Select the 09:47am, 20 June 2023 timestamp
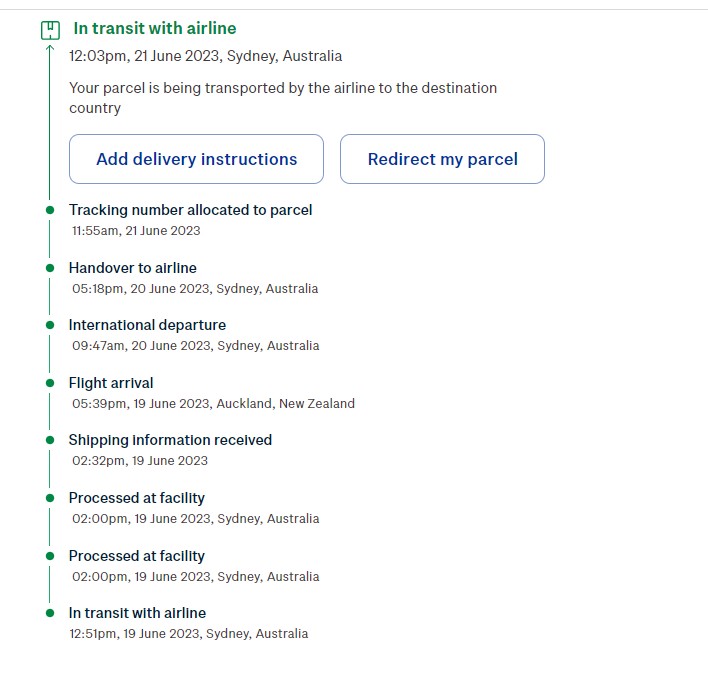The height and width of the screenshot is (677, 708). point(195,346)
